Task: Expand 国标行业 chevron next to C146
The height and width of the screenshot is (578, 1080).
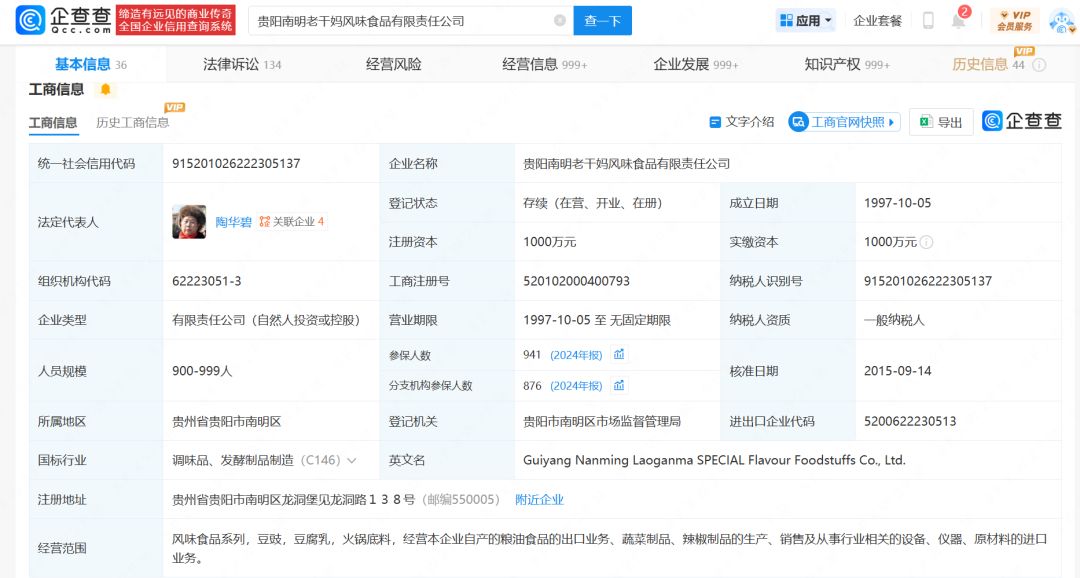Action: tap(352, 461)
